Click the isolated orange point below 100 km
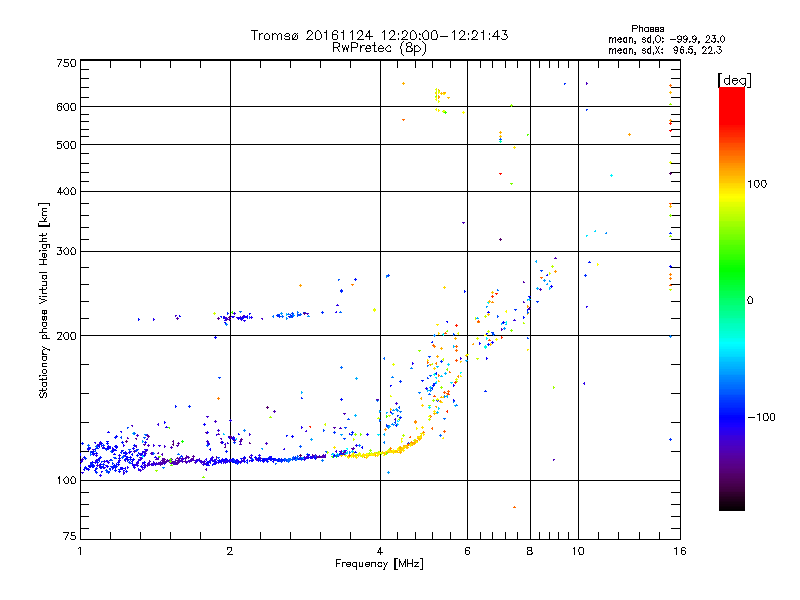 [x=514, y=507]
